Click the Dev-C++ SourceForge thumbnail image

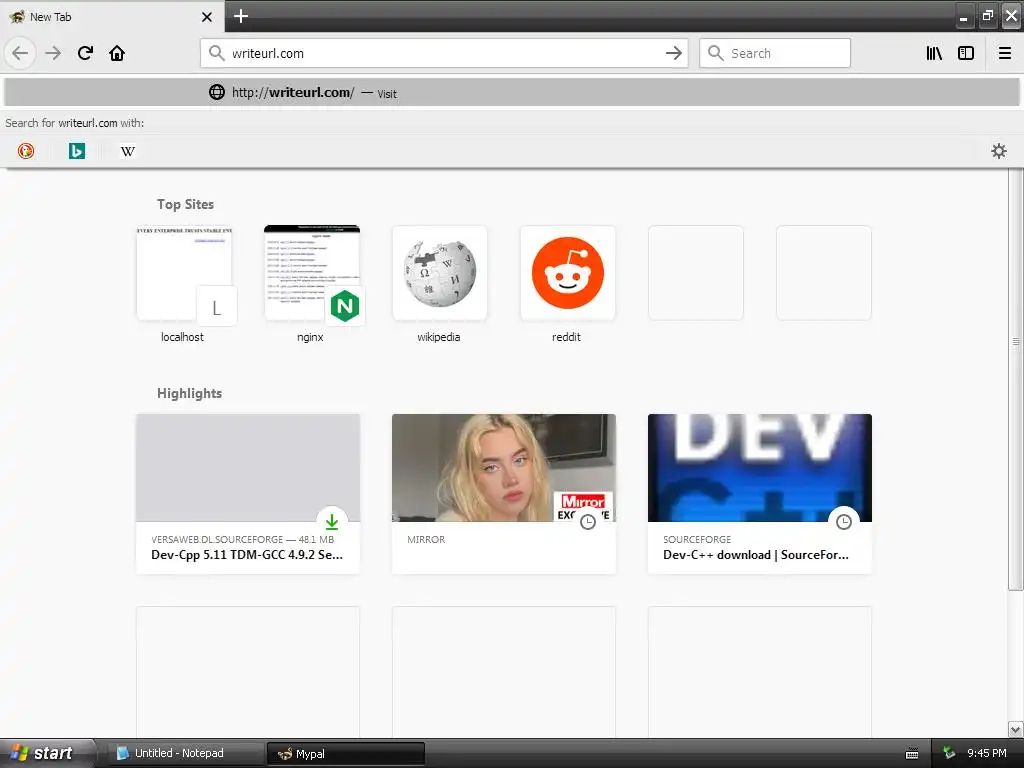pyautogui.click(x=760, y=468)
